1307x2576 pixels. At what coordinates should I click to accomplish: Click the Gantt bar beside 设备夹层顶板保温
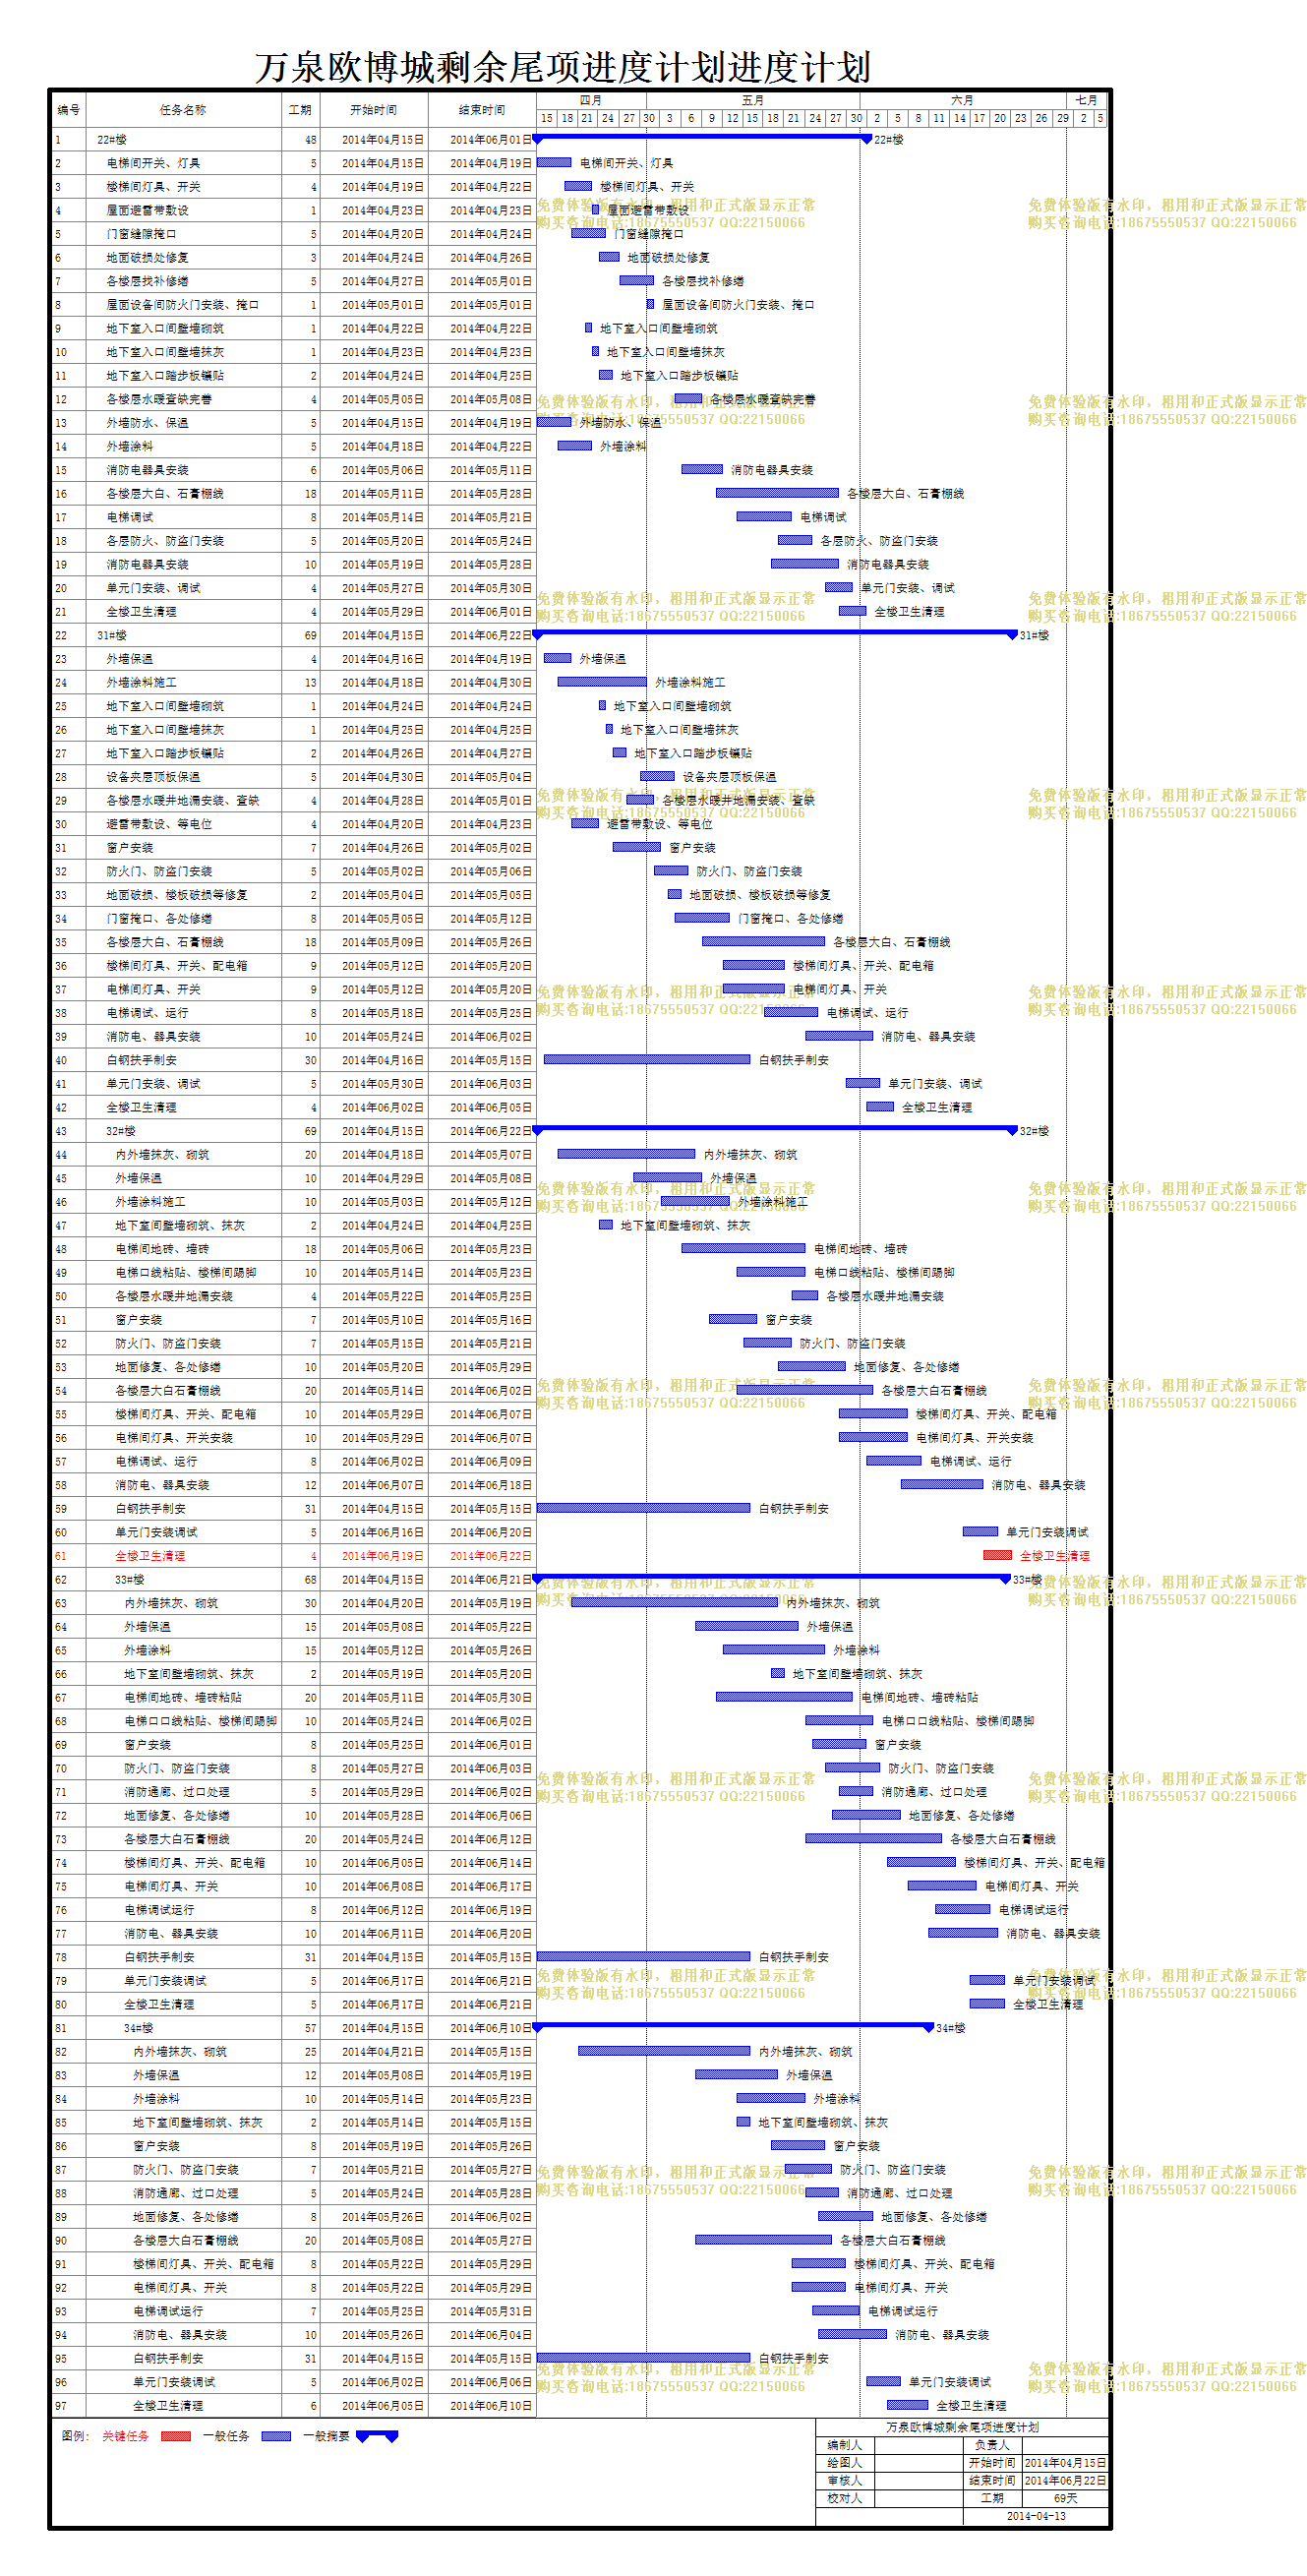tap(657, 776)
